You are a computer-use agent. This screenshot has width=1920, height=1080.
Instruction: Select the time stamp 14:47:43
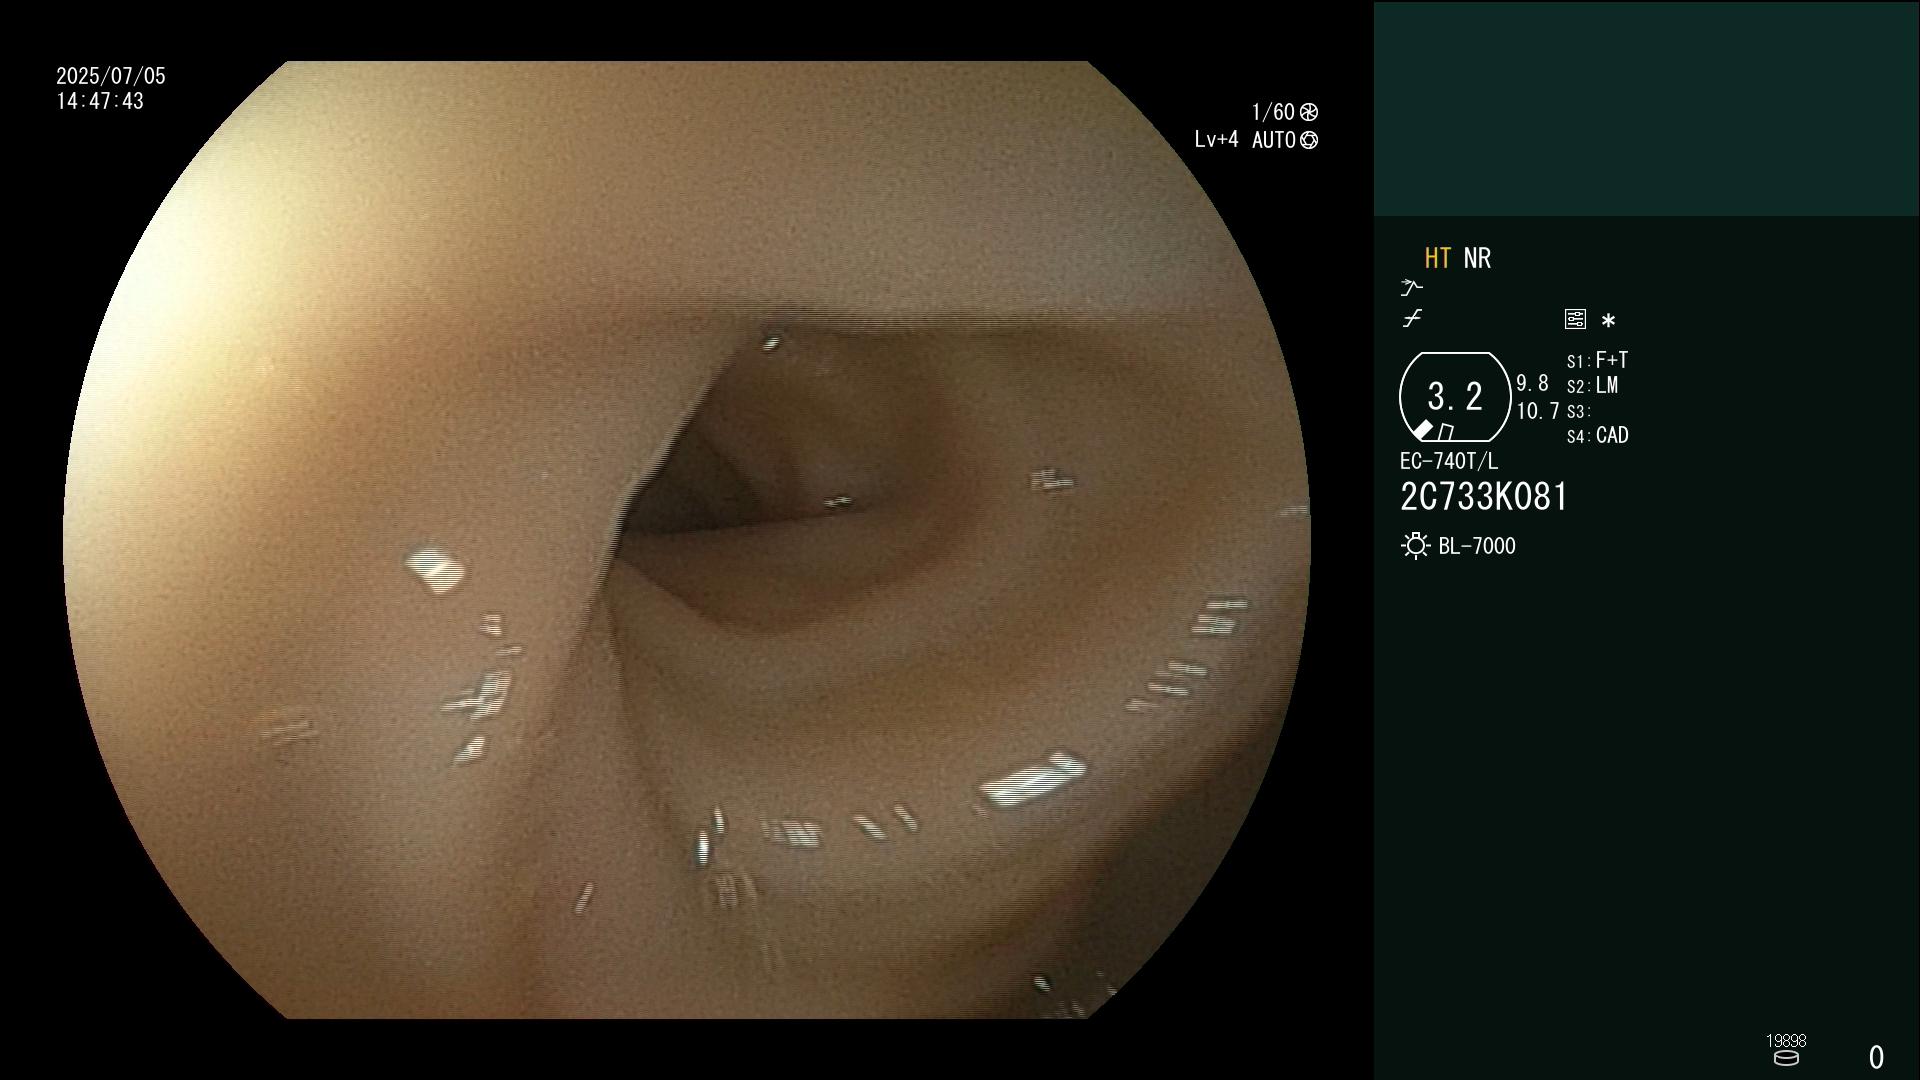point(100,101)
